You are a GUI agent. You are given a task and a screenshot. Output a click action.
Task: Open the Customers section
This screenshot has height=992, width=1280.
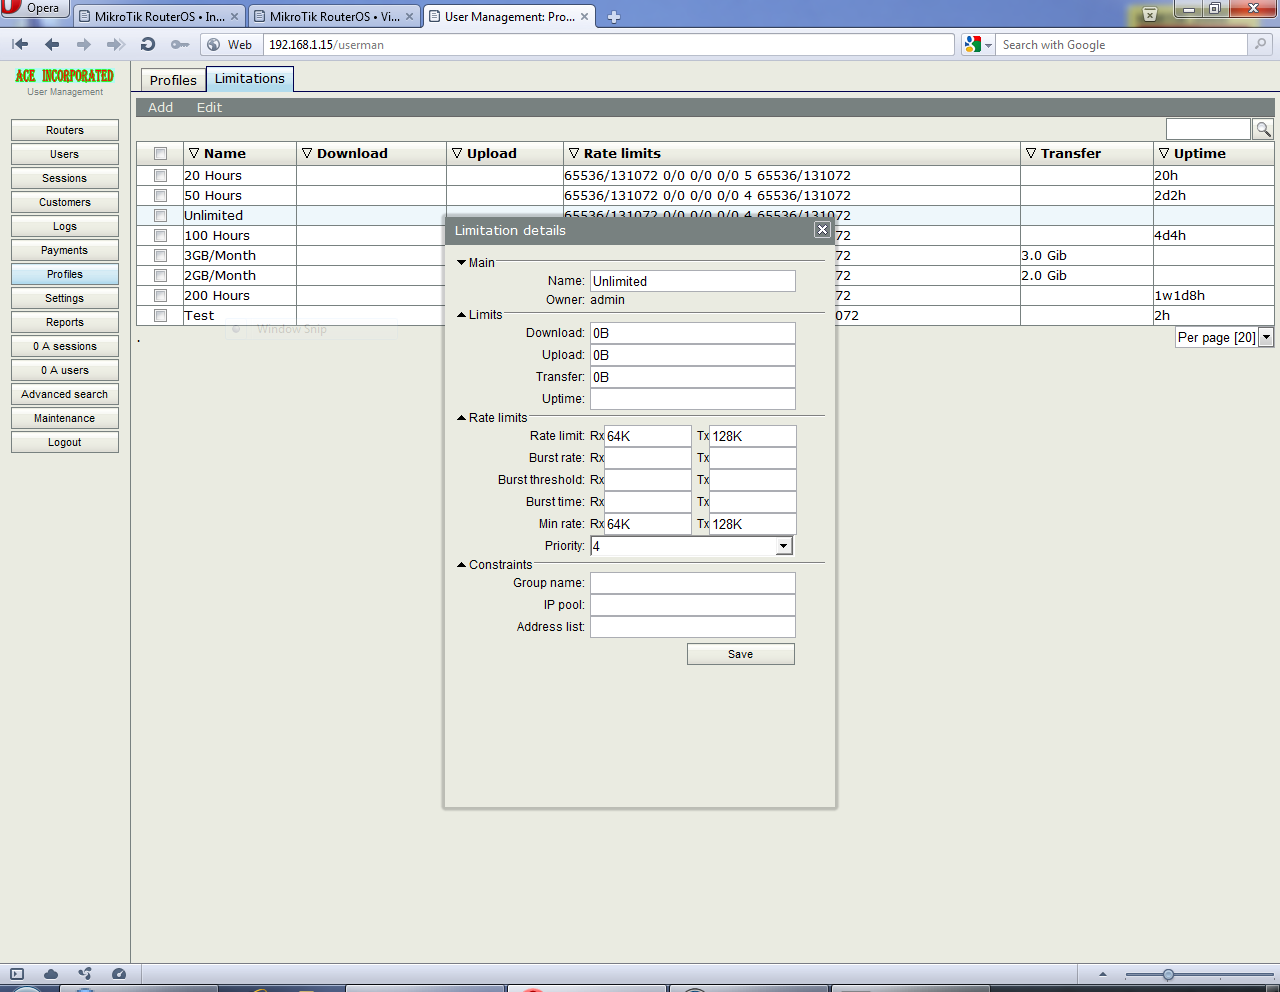pos(65,202)
